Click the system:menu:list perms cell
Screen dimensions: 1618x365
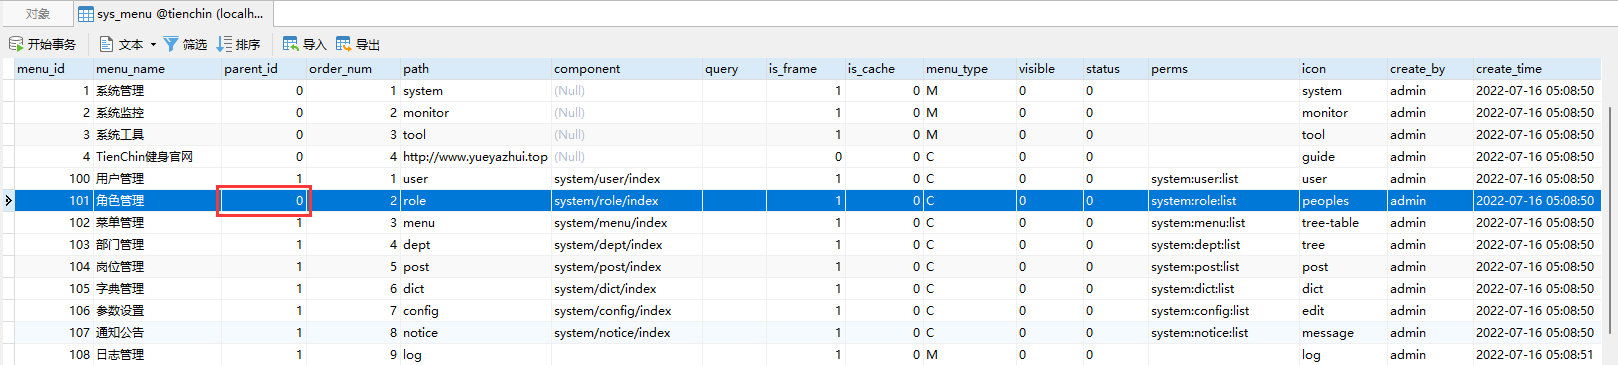tap(1224, 223)
